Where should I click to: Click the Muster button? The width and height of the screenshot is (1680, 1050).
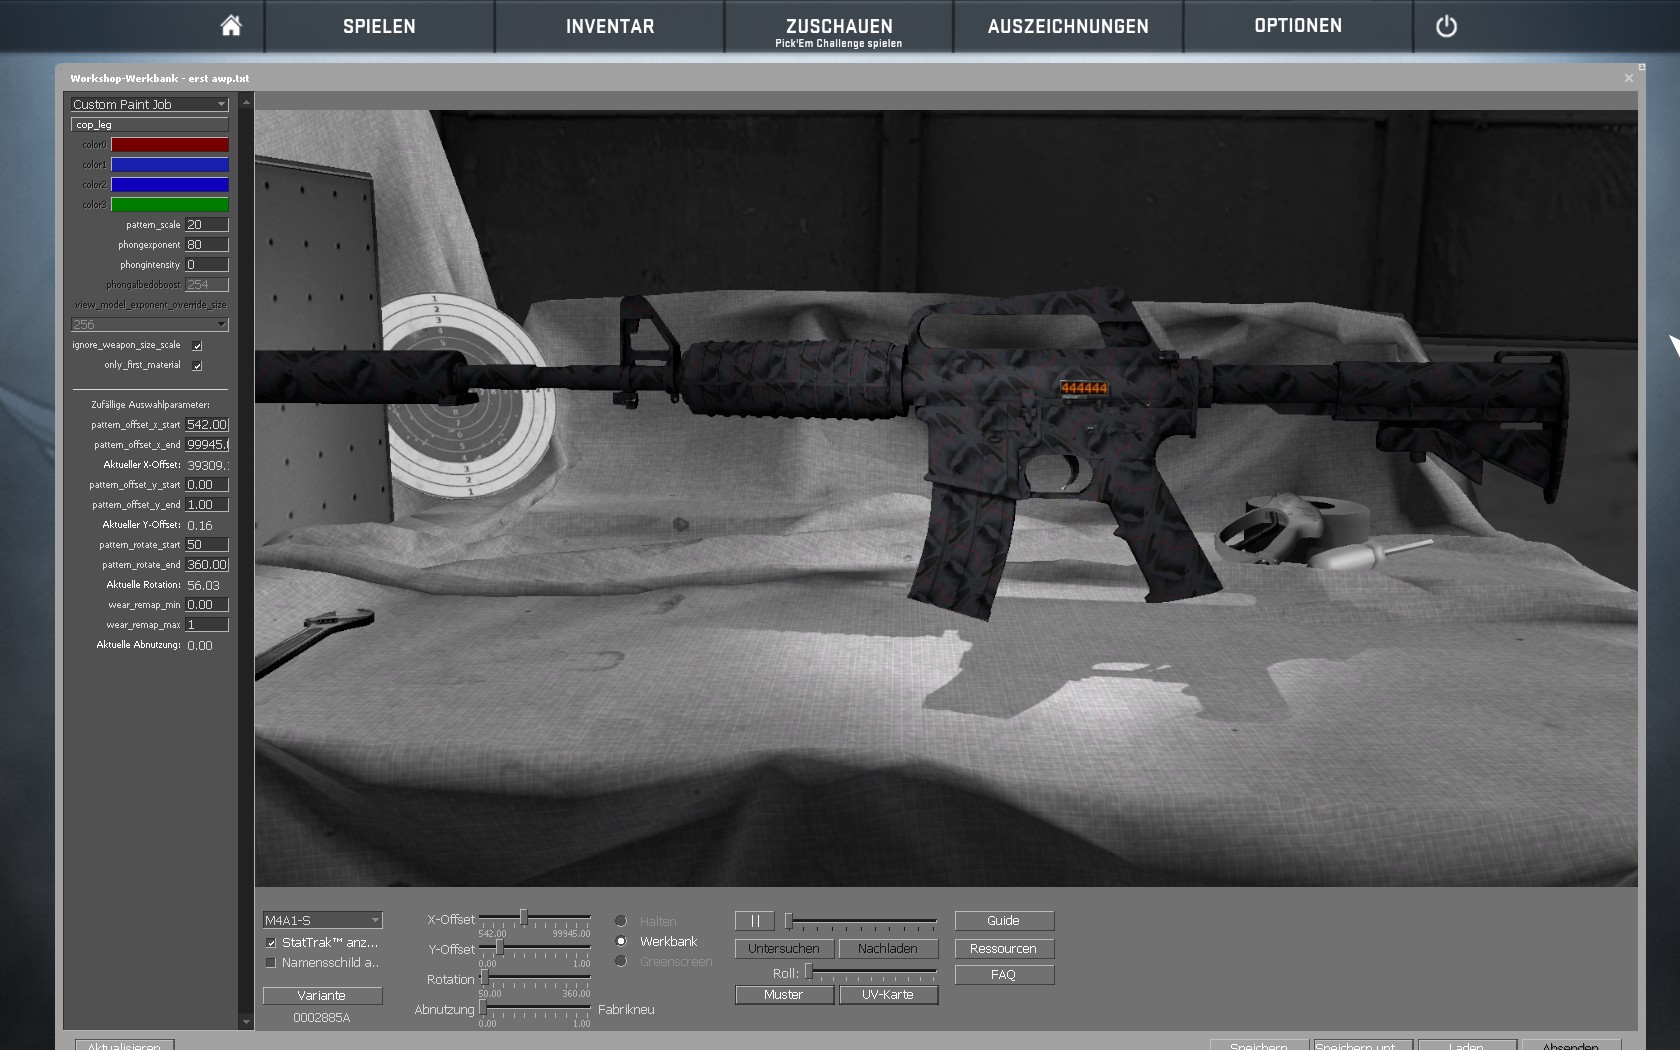784,995
